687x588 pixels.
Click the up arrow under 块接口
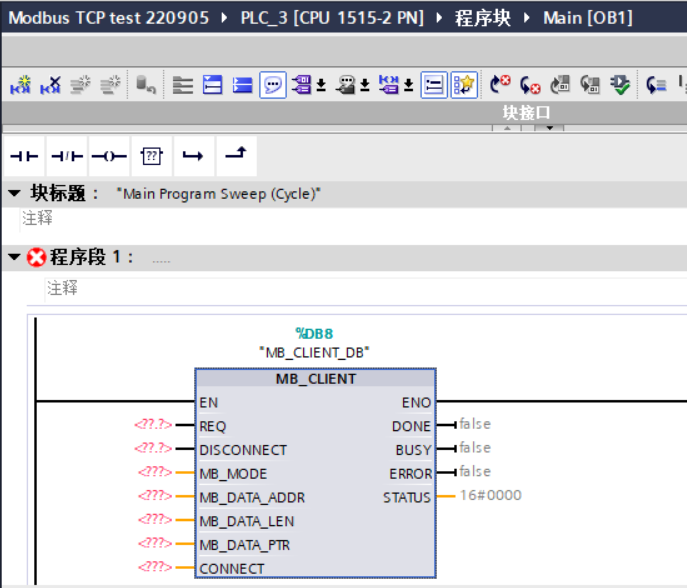(507, 128)
